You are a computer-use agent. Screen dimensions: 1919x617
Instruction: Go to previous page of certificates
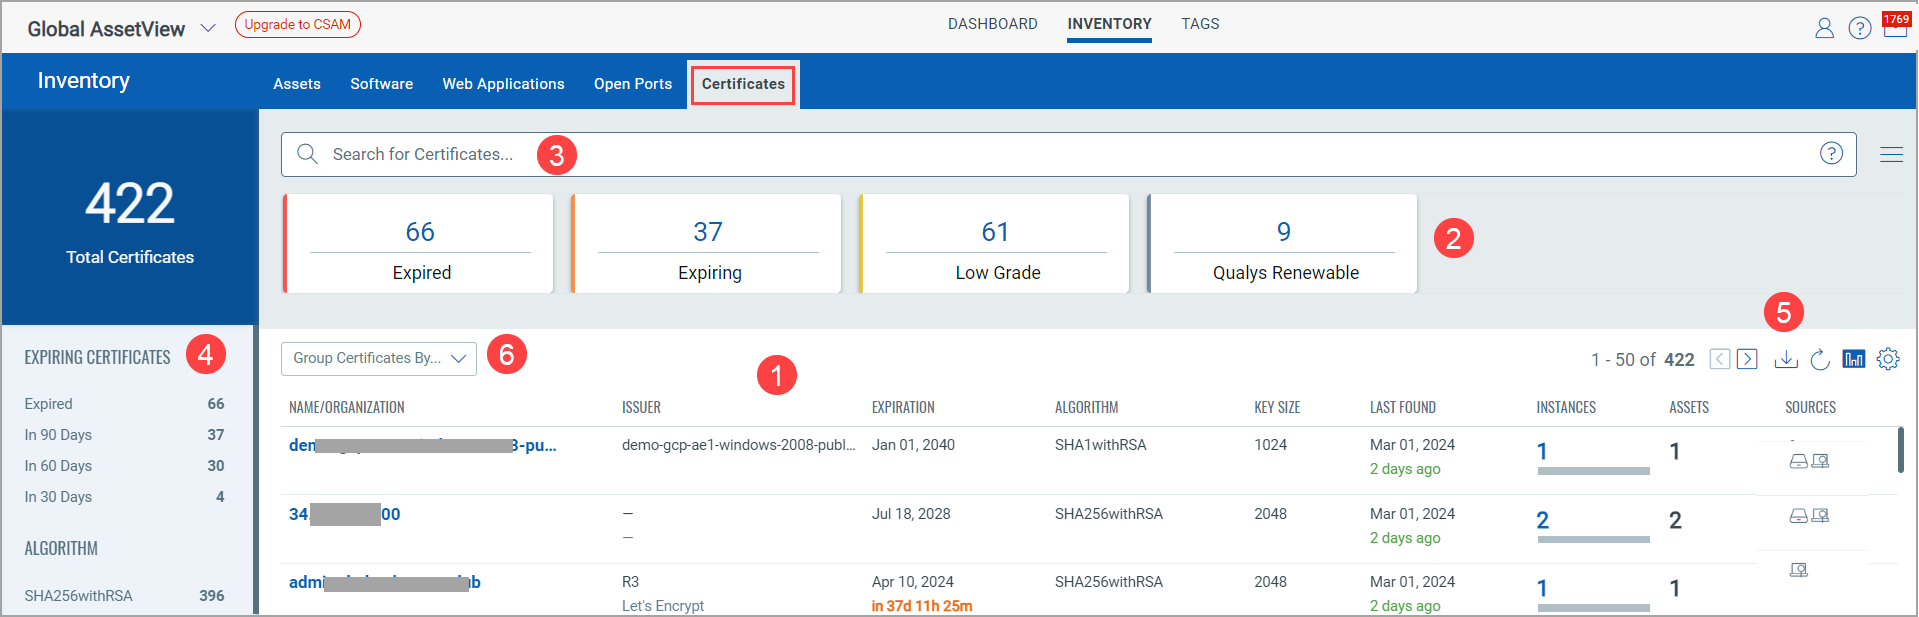(1720, 359)
